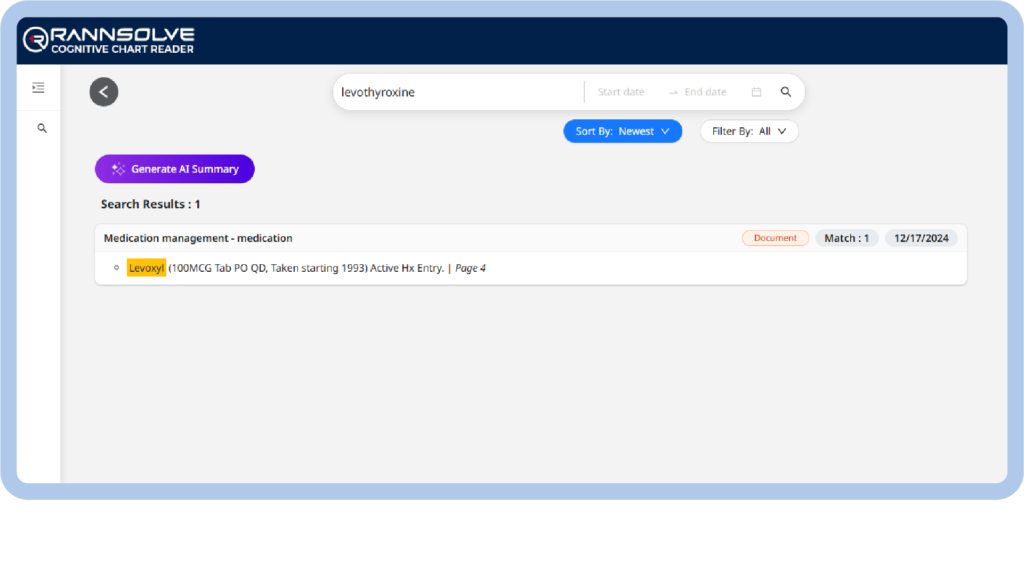Click the Match : 1 badge

[847, 238]
